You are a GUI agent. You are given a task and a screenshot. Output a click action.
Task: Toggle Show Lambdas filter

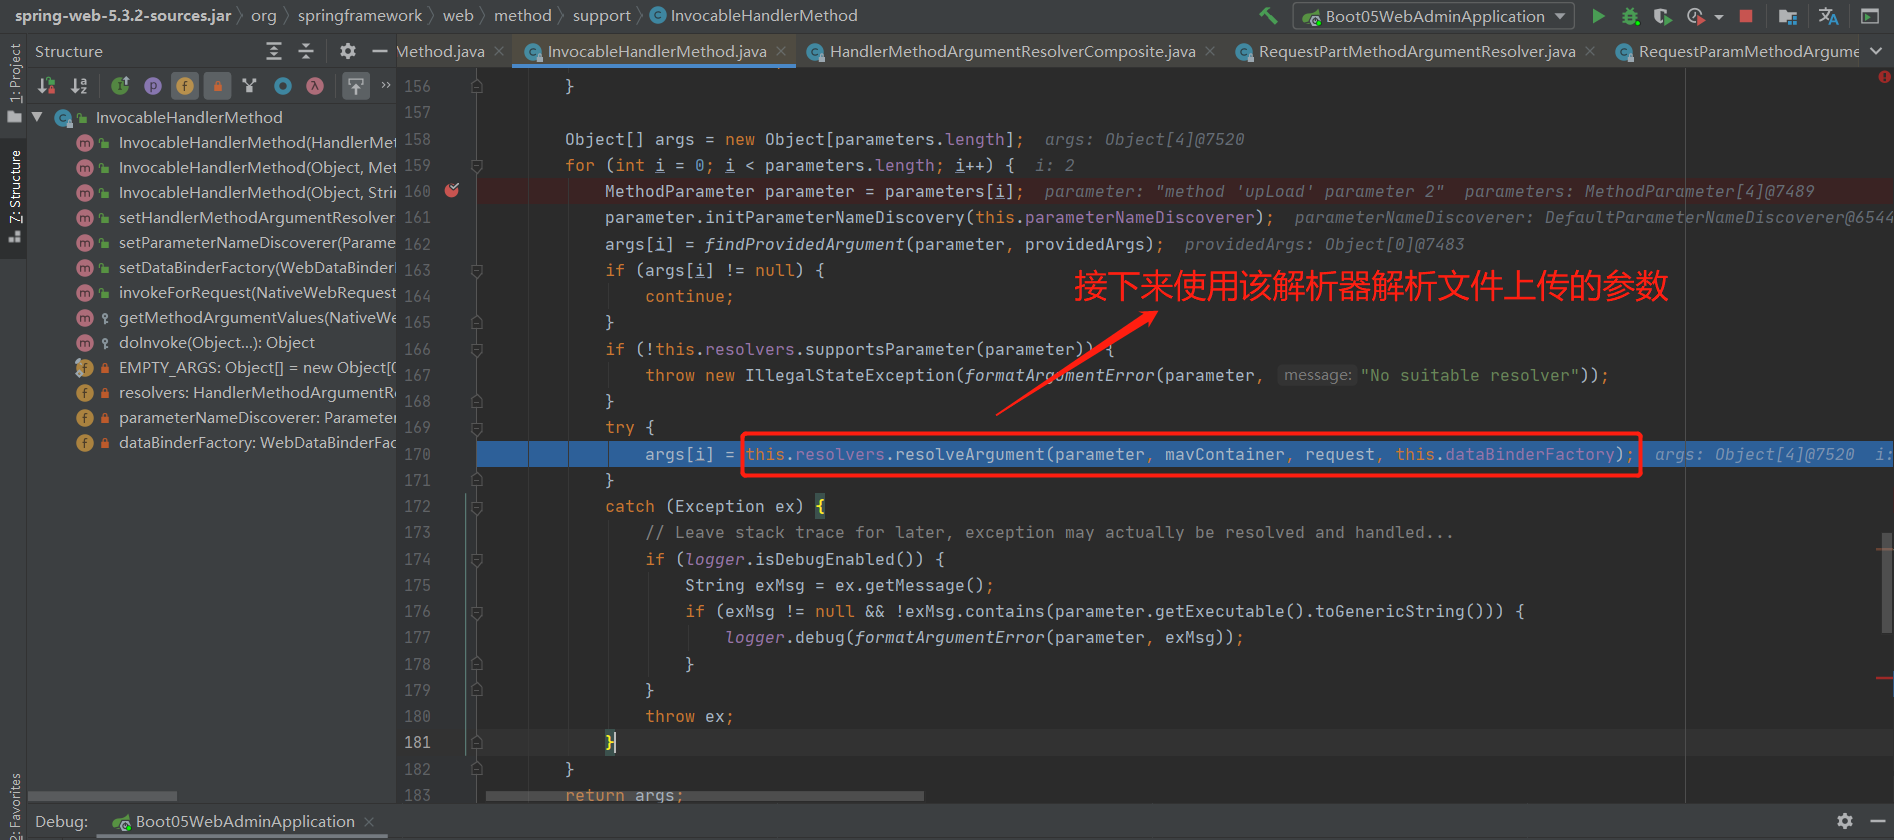point(315,86)
